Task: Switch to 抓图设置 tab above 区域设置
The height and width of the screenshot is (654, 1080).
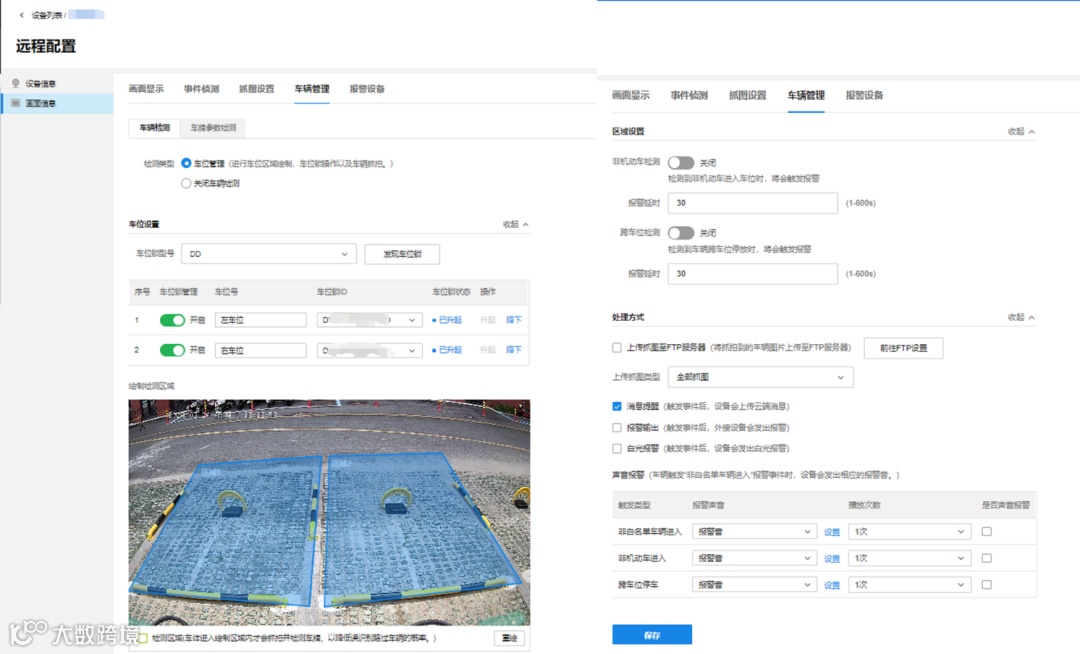Action: tap(747, 95)
